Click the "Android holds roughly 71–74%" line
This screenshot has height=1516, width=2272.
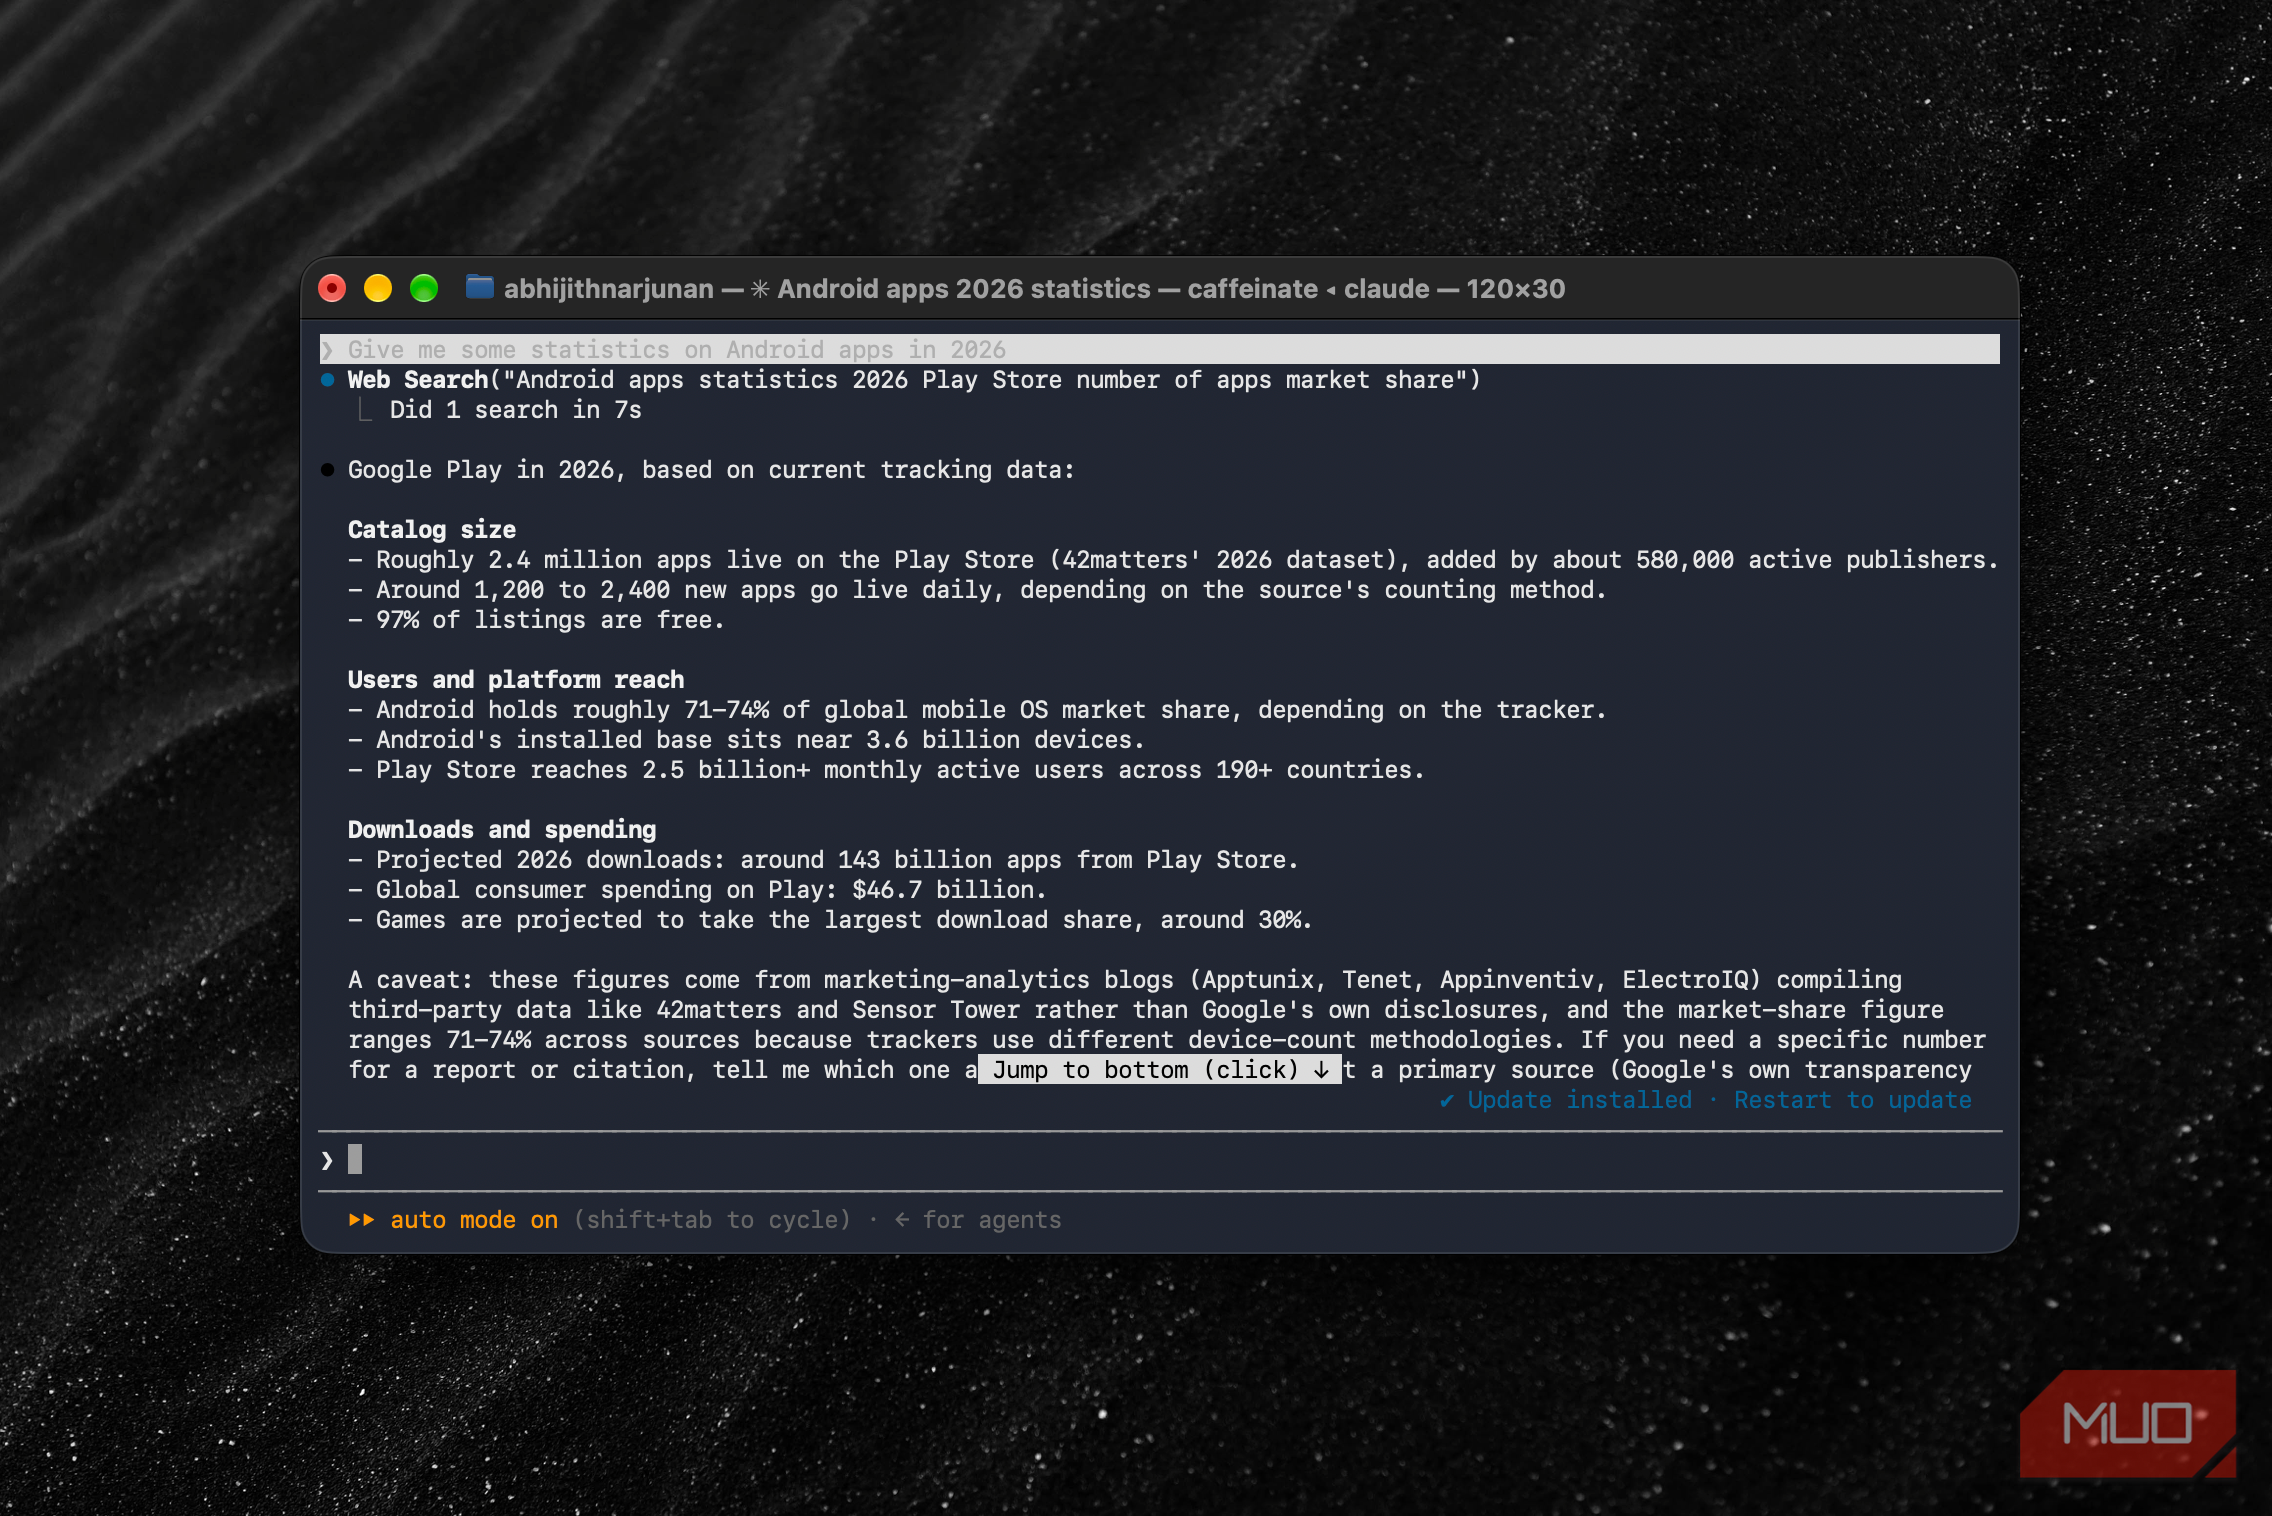(x=977, y=710)
